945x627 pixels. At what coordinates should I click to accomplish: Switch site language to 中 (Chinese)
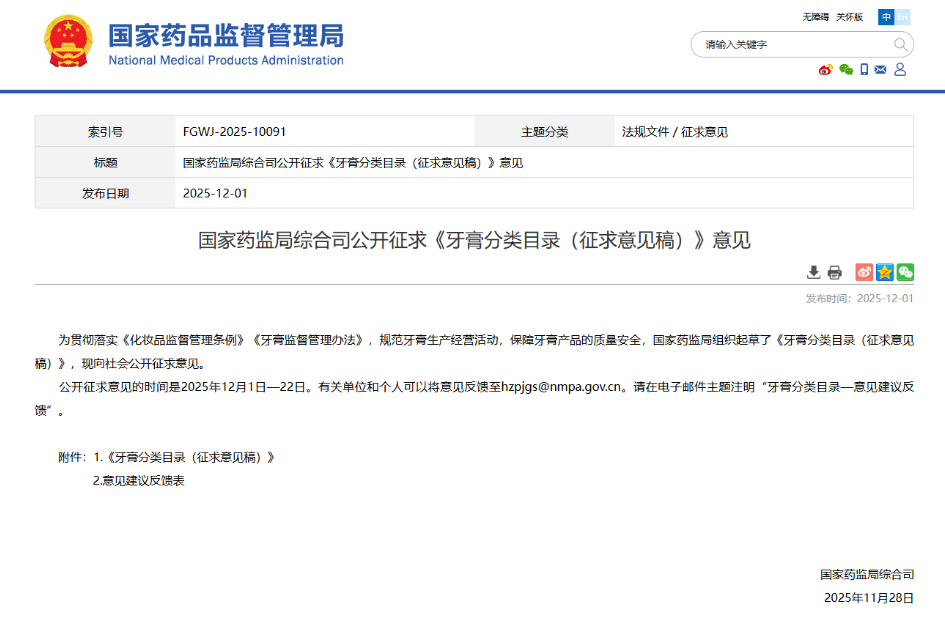click(886, 17)
